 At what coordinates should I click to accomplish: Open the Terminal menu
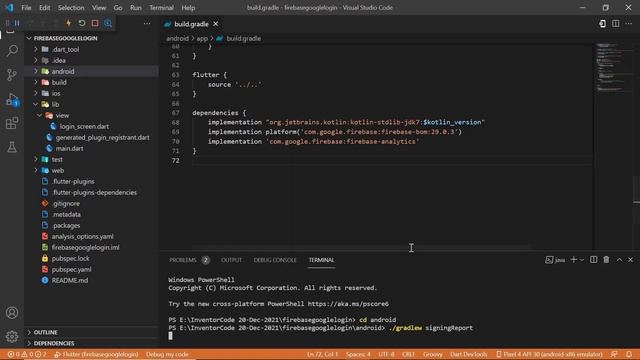coord(161,8)
